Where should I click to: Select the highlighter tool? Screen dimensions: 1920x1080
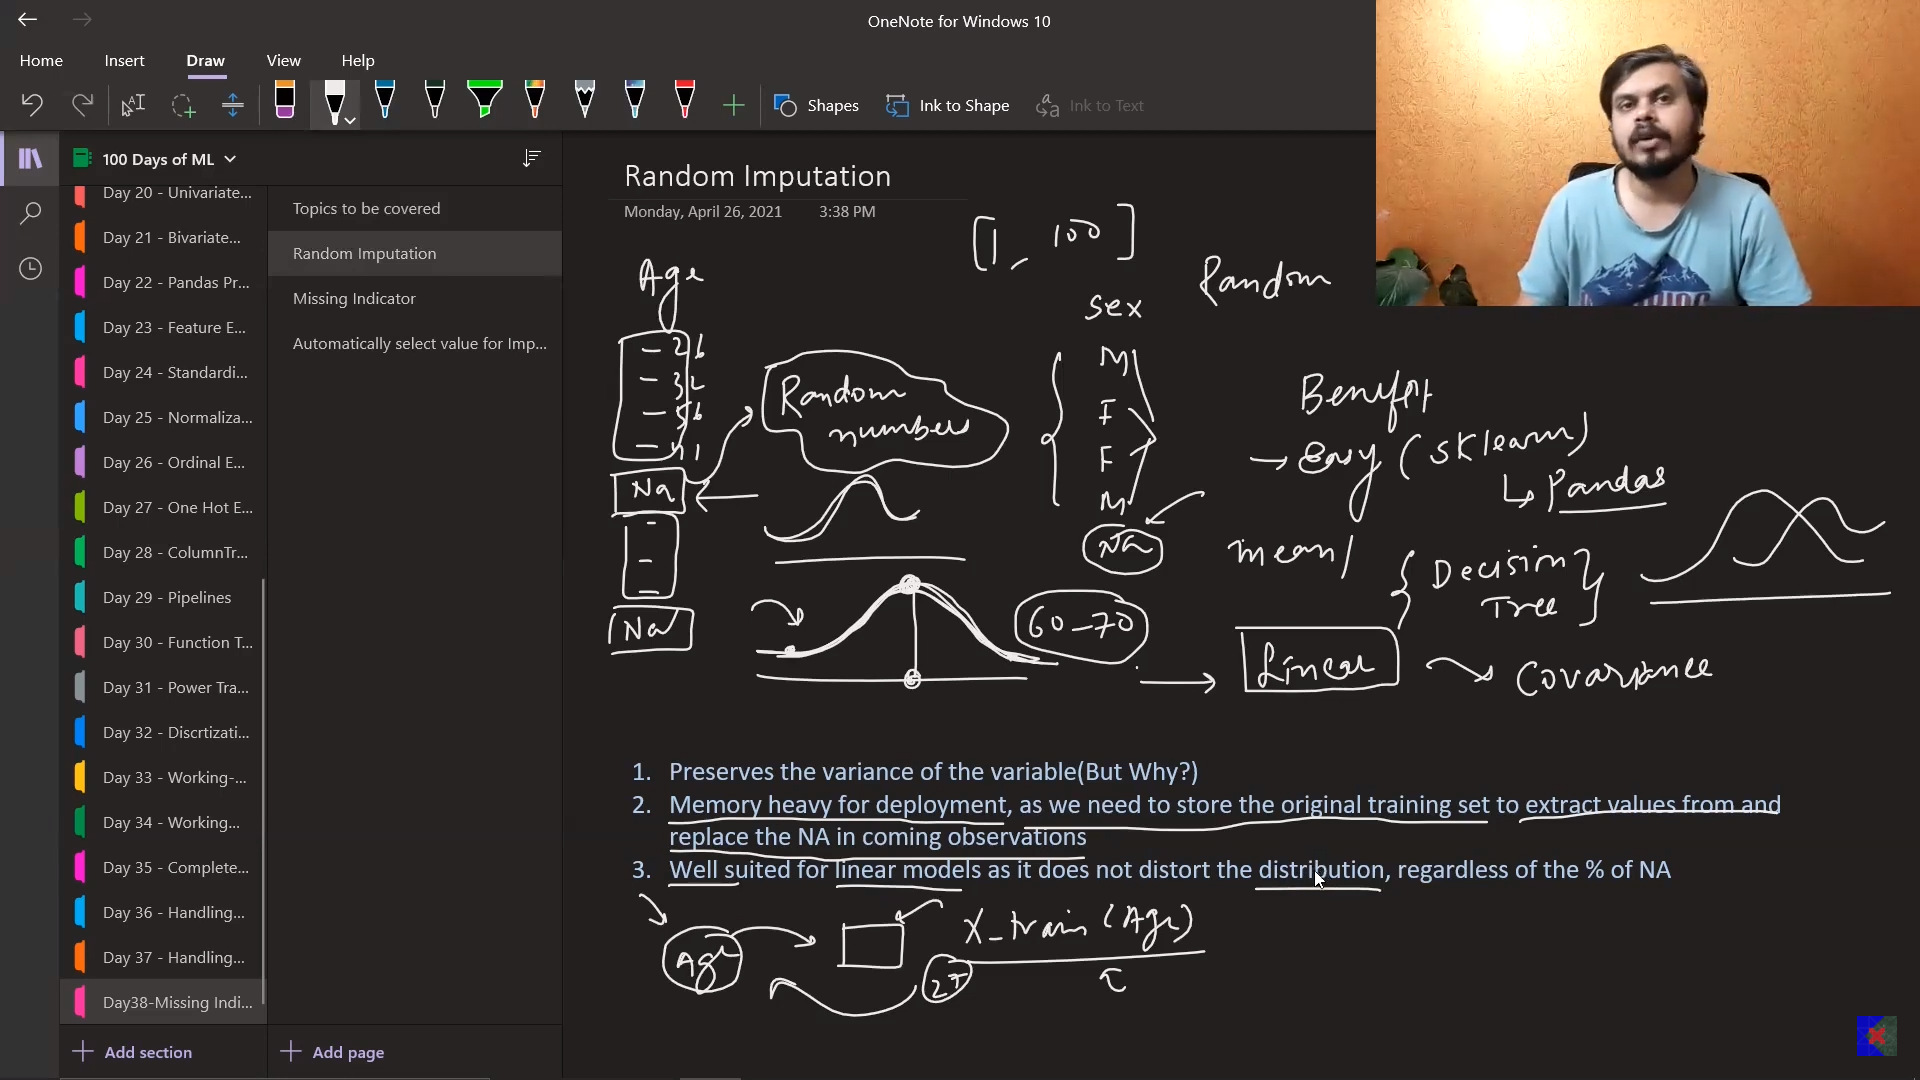pyautogui.click(x=487, y=104)
